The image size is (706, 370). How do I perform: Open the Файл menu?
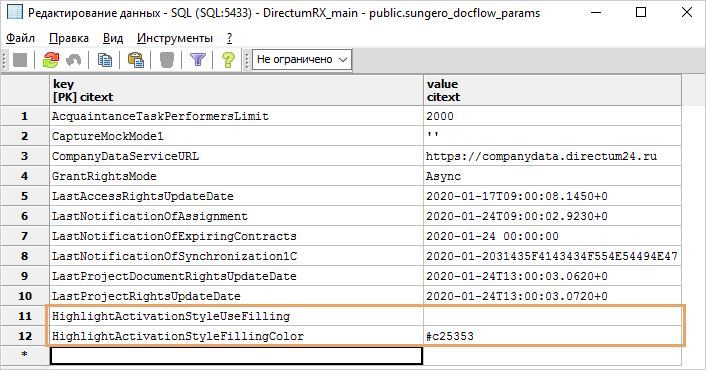20,38
